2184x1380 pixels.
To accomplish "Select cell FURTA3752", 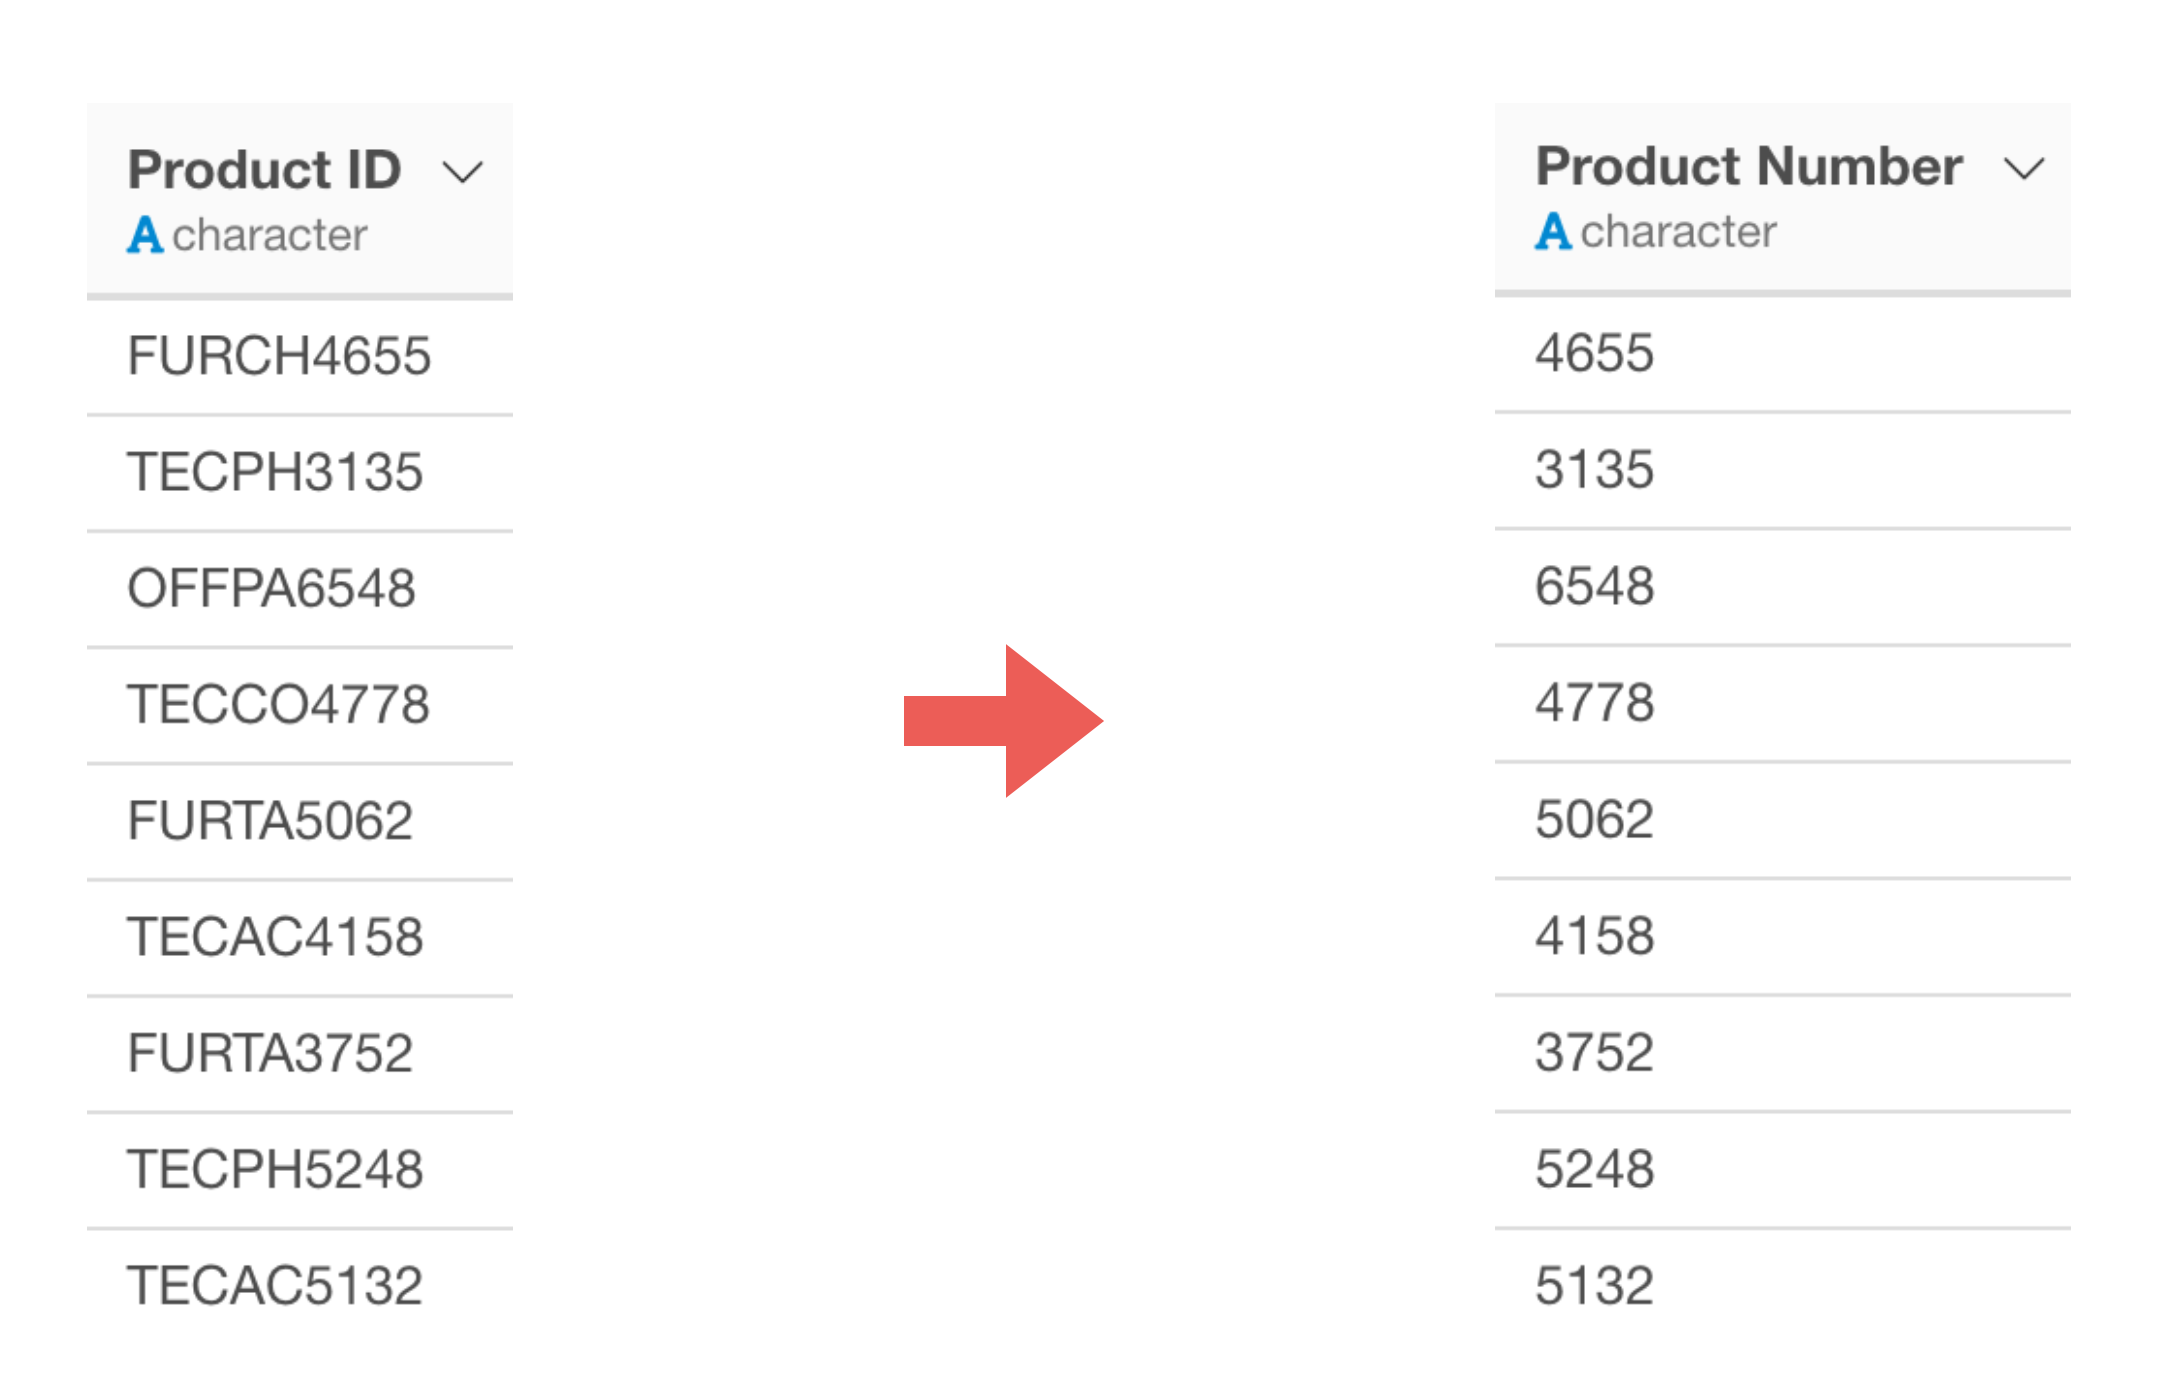I will pos(300,1053).
